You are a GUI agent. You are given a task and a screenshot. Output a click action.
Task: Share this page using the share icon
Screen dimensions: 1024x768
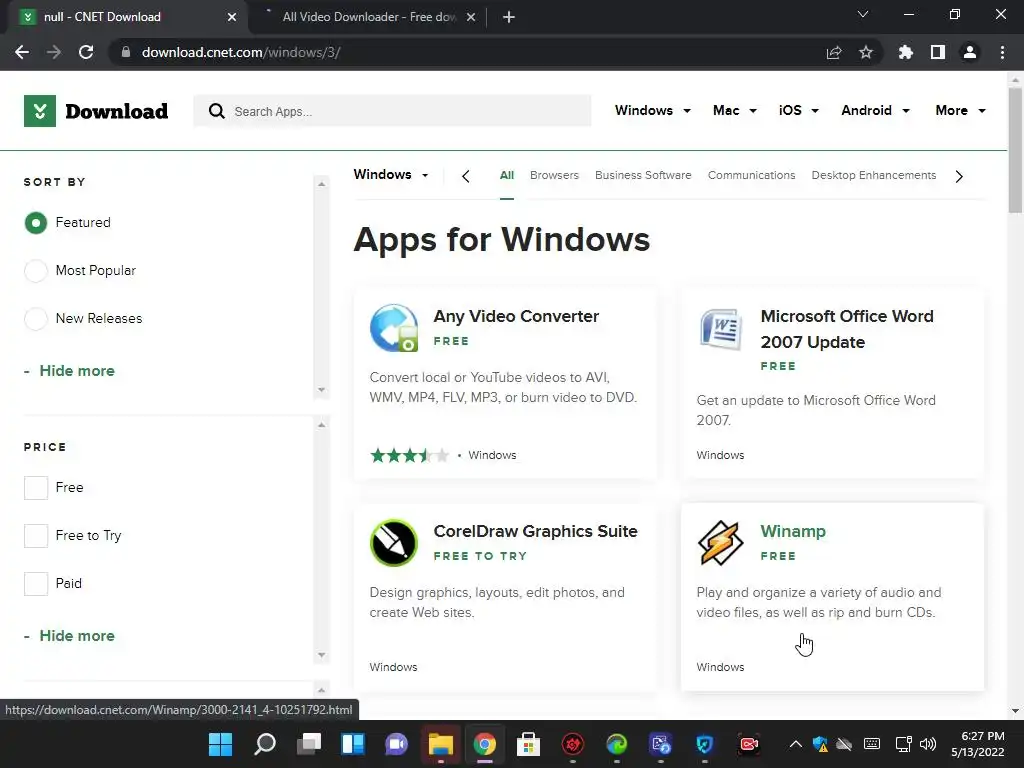coord(834,52)
